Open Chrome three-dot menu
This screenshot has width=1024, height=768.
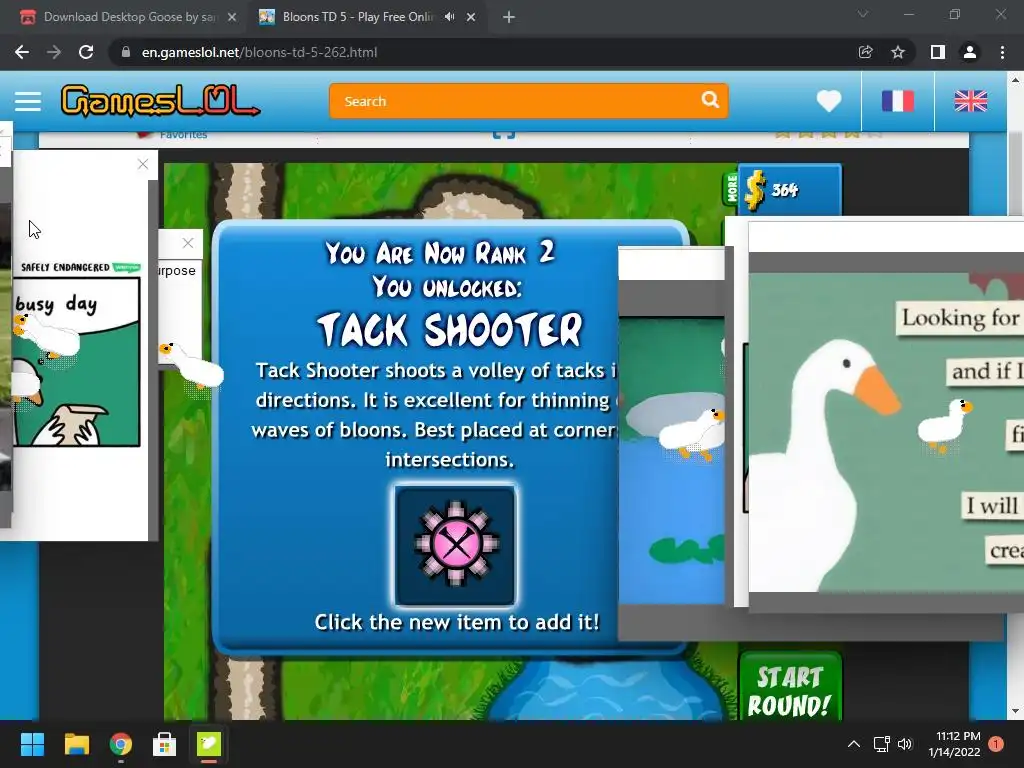pyautogui.click(x=1002, y=52)
